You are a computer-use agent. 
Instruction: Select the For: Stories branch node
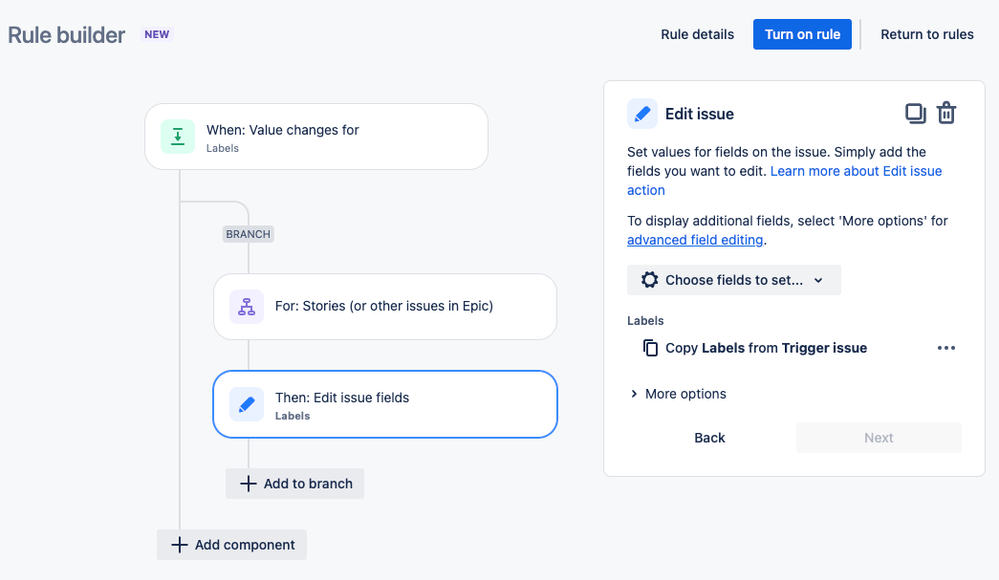(x=385, y=307)
